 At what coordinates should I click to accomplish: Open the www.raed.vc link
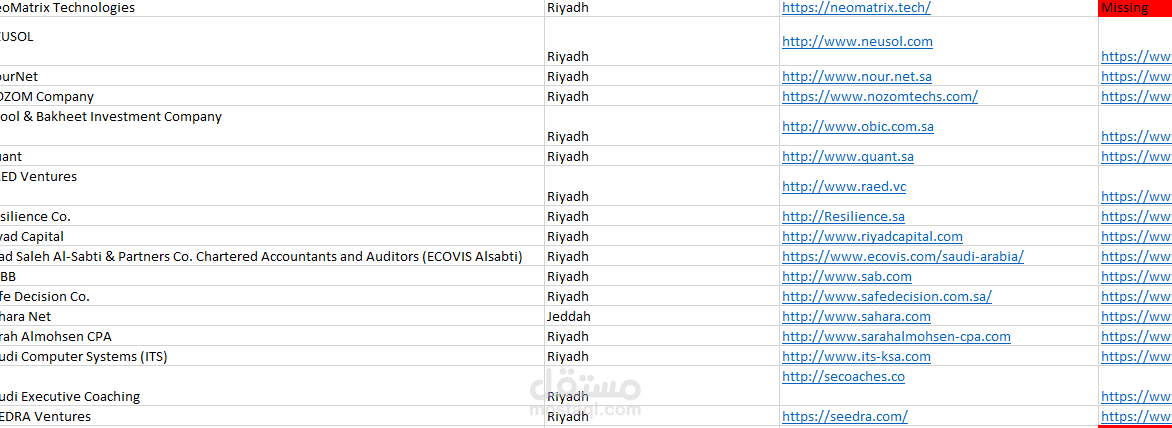844,186
